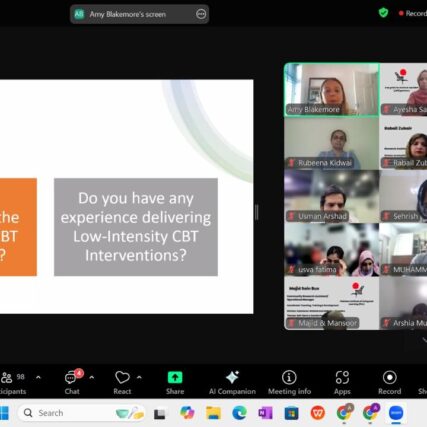Expand the Chat options caret

tap(92, 377)
